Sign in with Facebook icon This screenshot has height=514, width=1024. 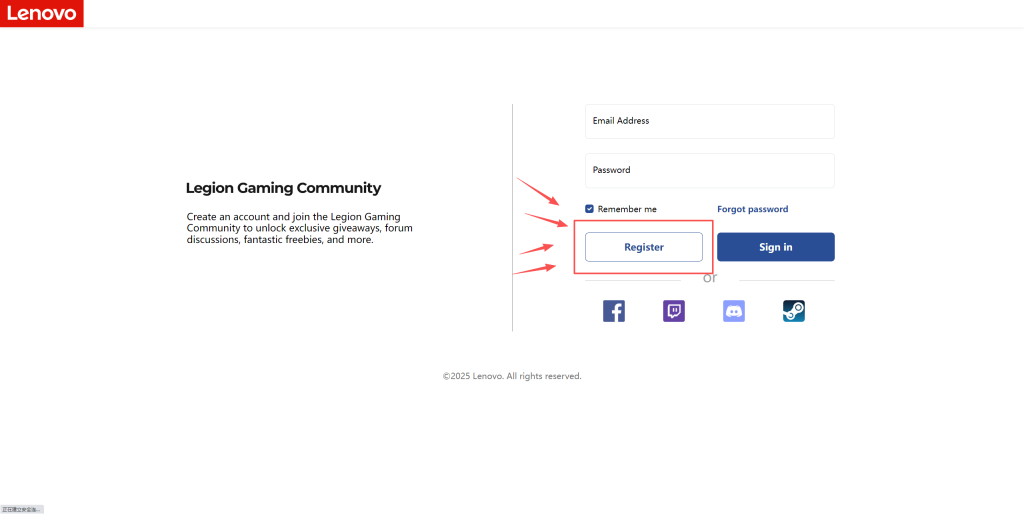point(614,311)
